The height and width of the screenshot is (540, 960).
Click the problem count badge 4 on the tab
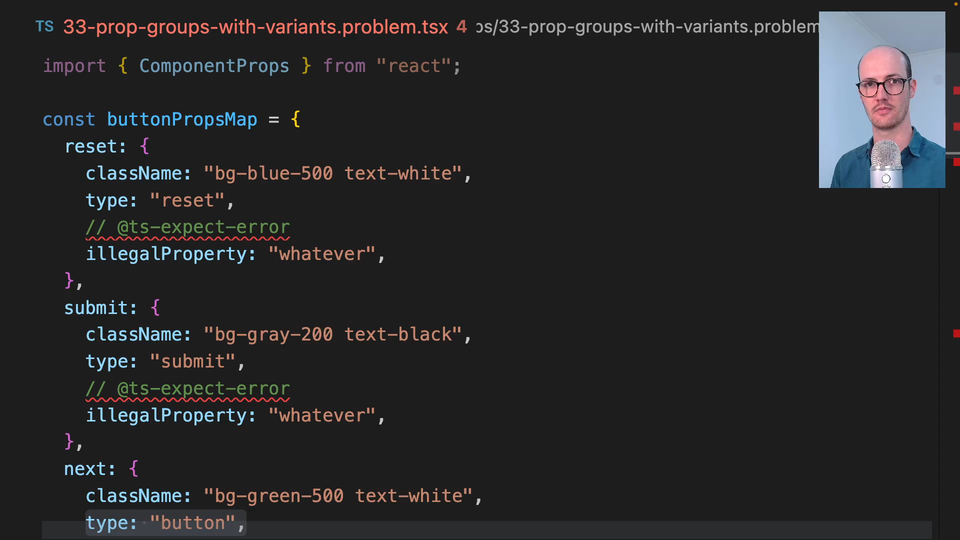pyautogui.click(x=461, y=27)
